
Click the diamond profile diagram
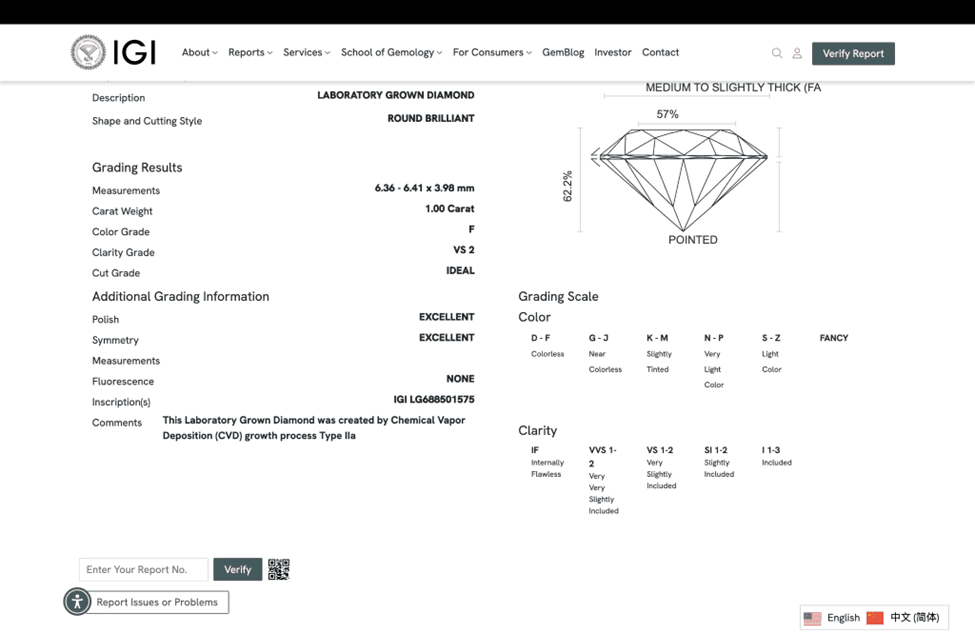[x=683, y=179]
